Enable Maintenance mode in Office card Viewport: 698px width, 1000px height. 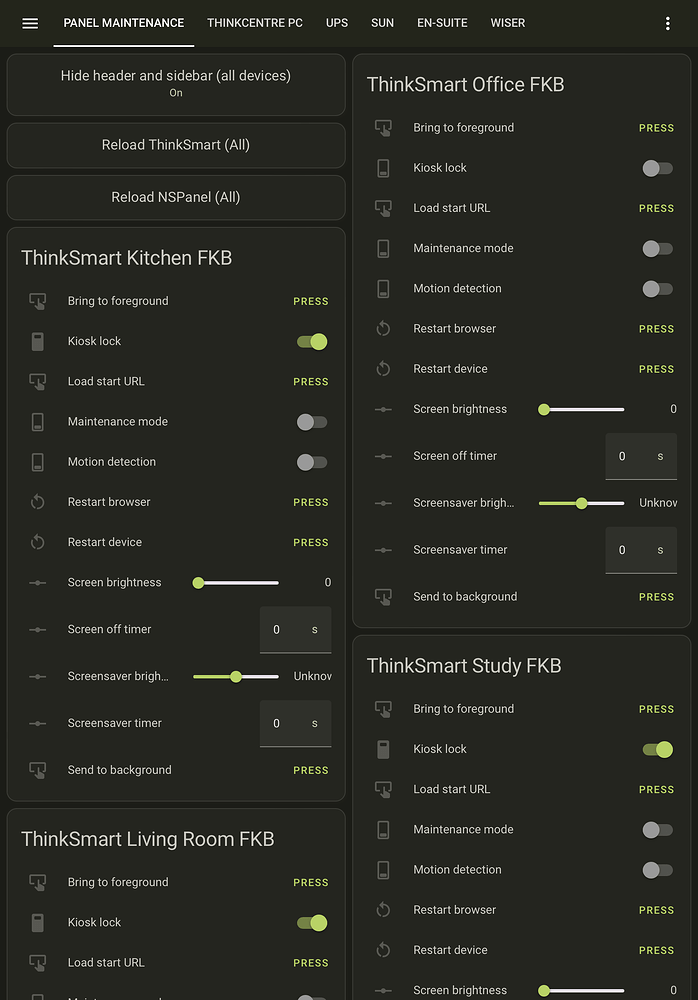pyautogui.click(x=657, y=248)
